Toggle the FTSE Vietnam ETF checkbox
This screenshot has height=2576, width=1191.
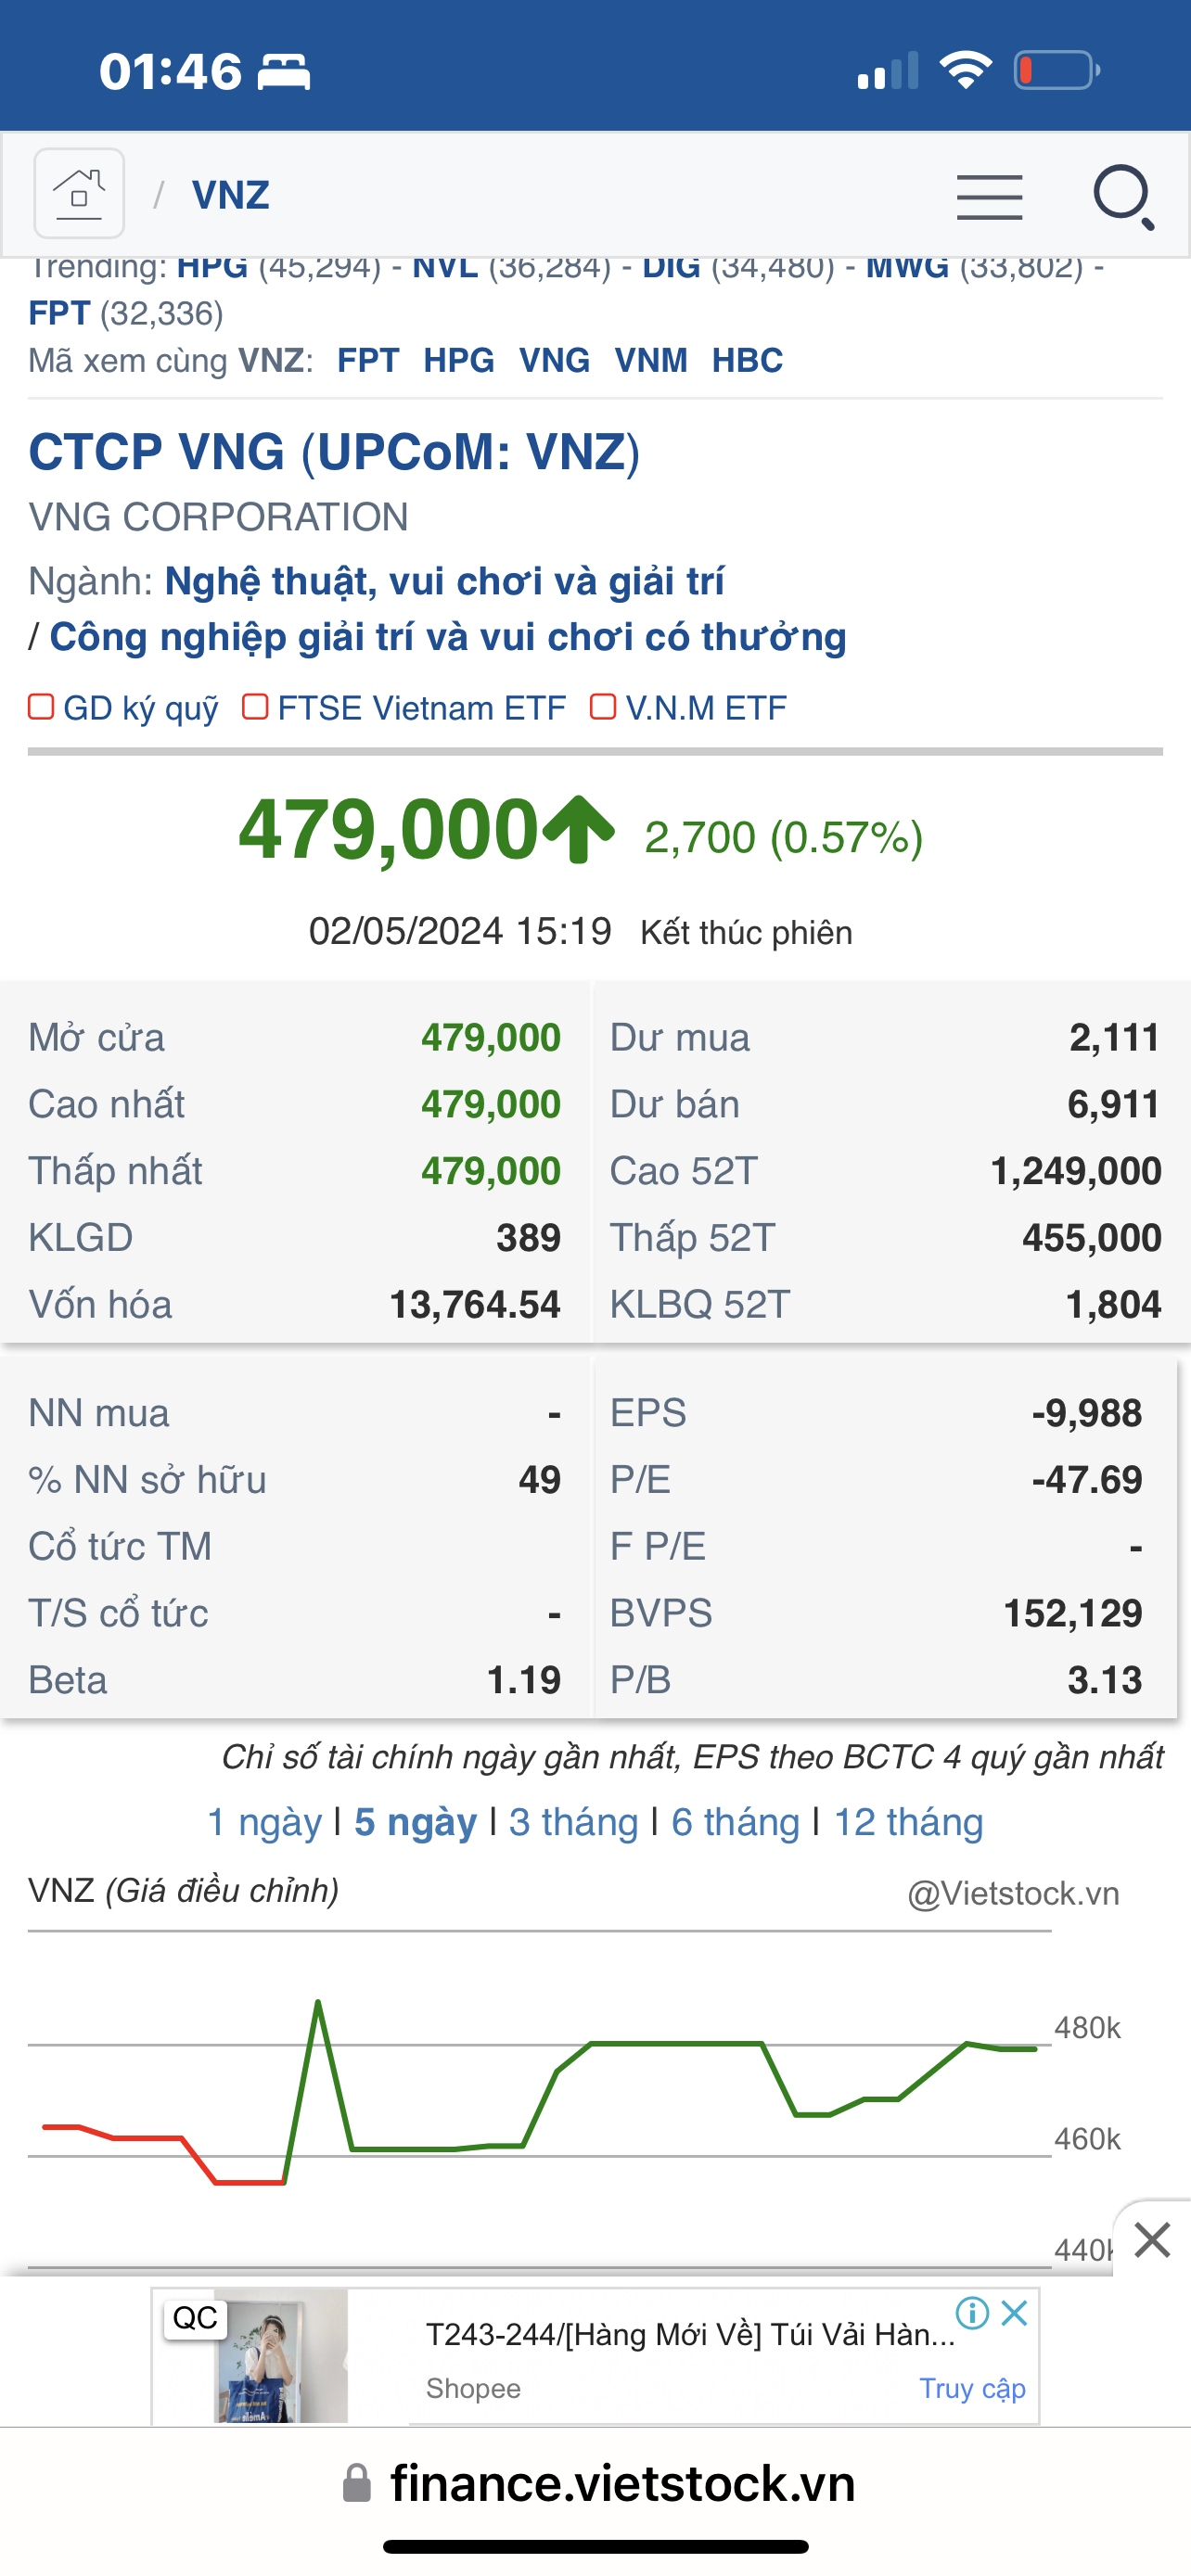point(255,707)
